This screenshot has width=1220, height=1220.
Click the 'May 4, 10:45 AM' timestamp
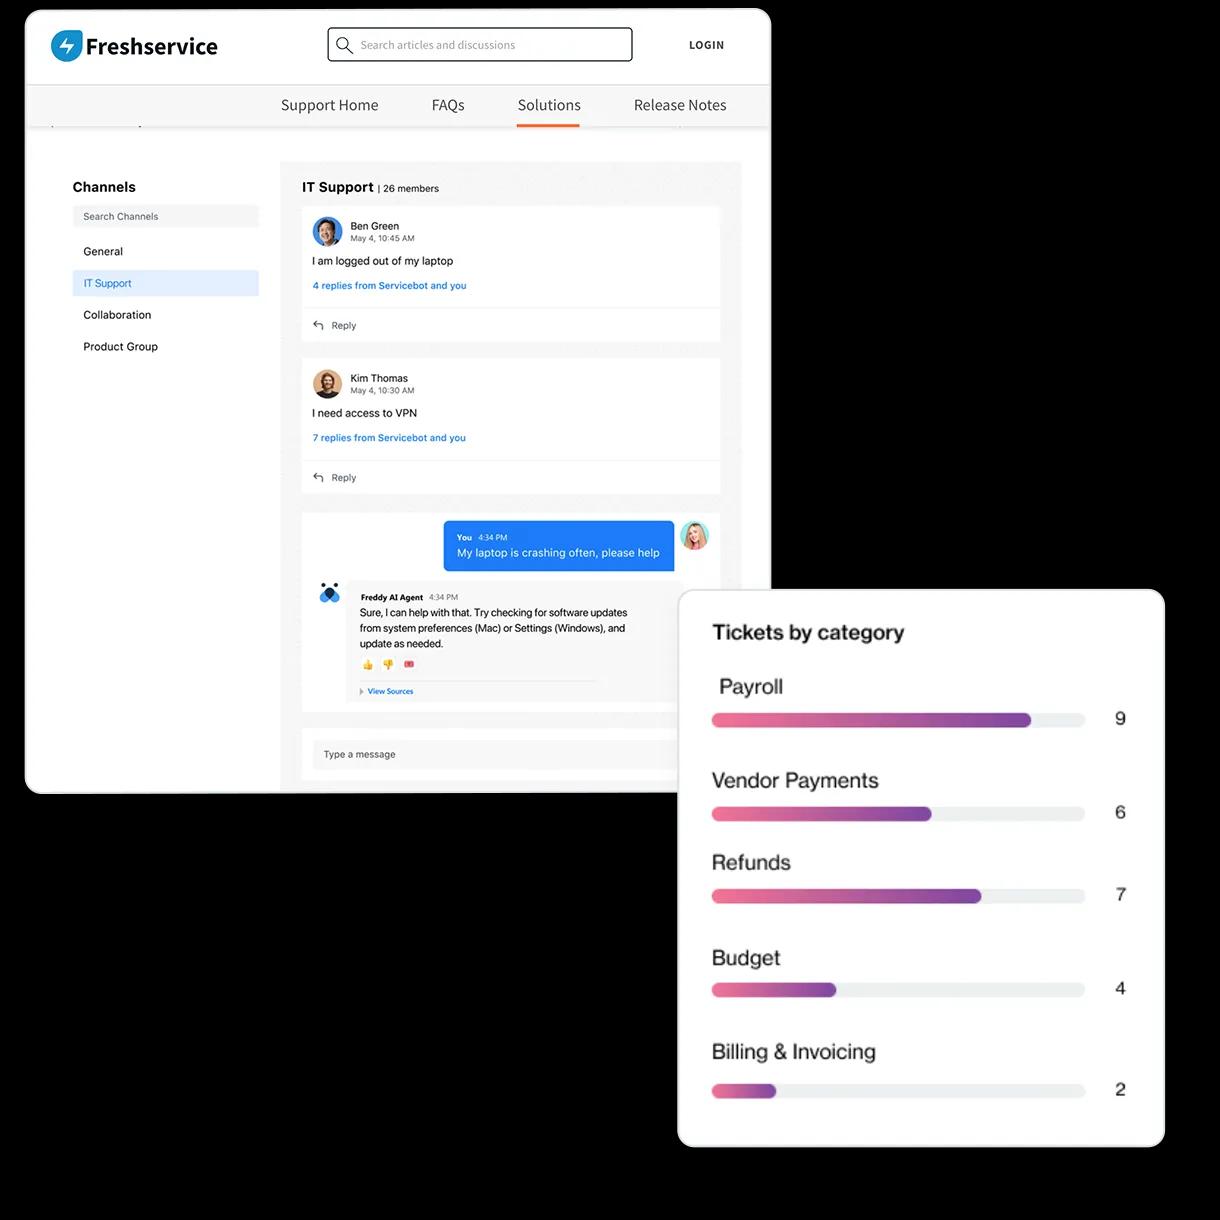382,239
